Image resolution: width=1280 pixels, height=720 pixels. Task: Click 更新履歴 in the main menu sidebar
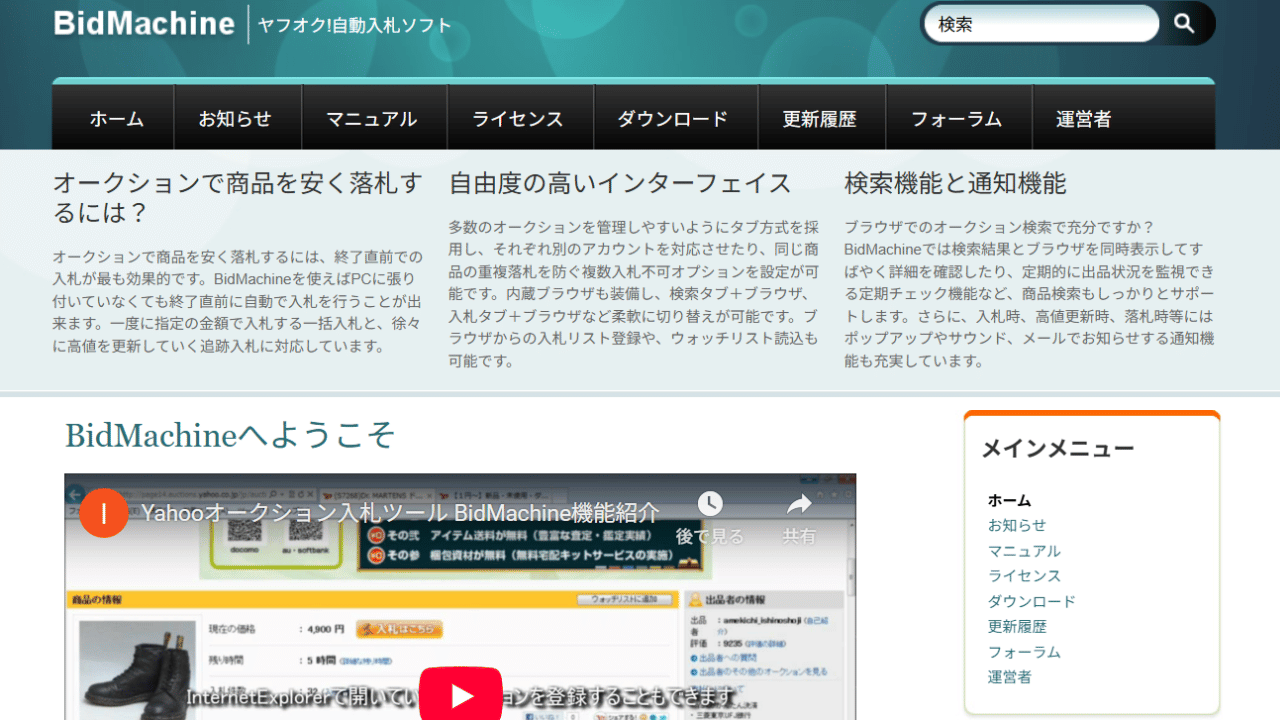click(1017, 626)
